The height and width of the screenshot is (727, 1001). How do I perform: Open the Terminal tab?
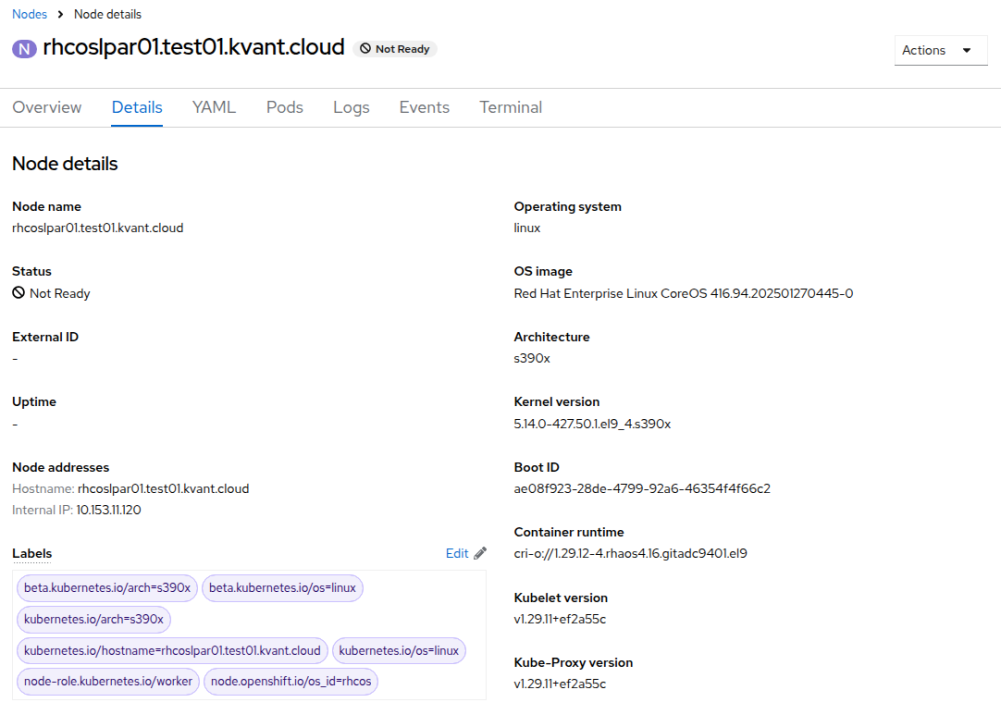tap(510, 107)
